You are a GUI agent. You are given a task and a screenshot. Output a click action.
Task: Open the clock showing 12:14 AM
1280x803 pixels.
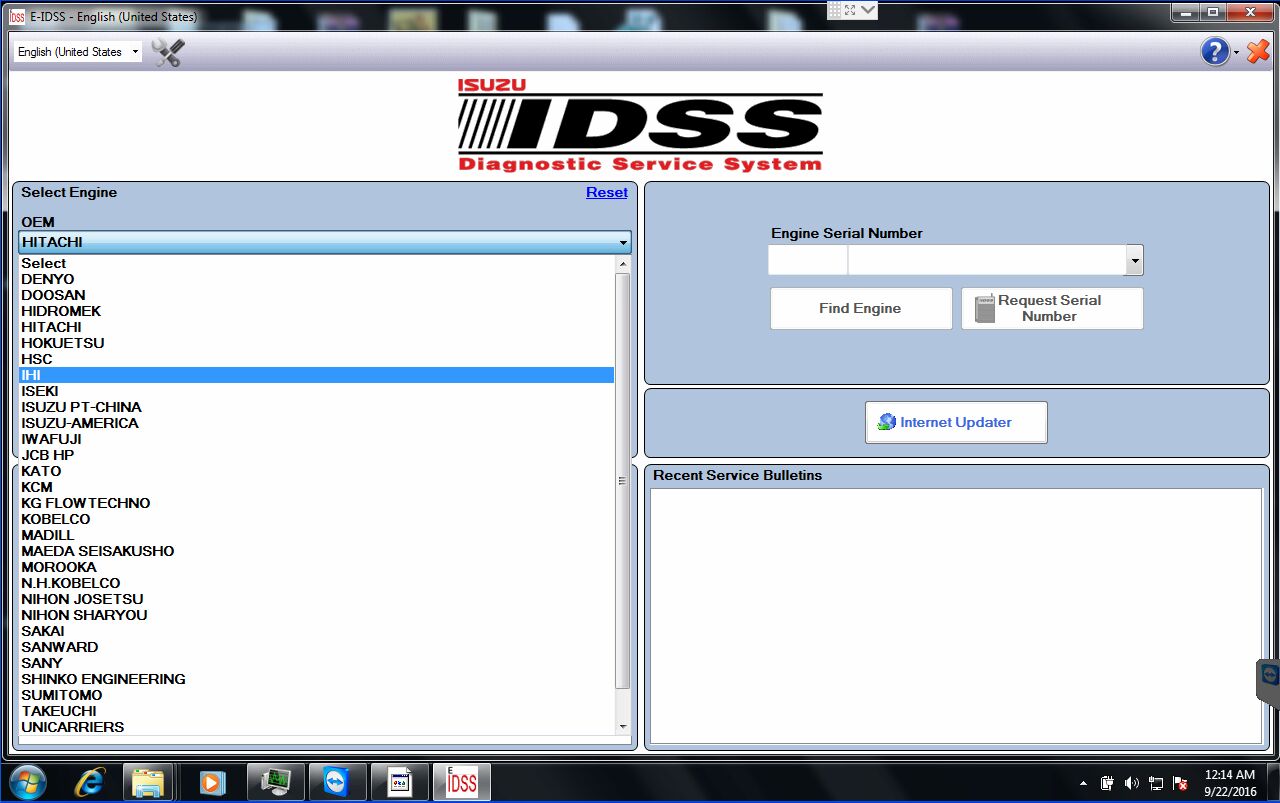coord(1230,775)
